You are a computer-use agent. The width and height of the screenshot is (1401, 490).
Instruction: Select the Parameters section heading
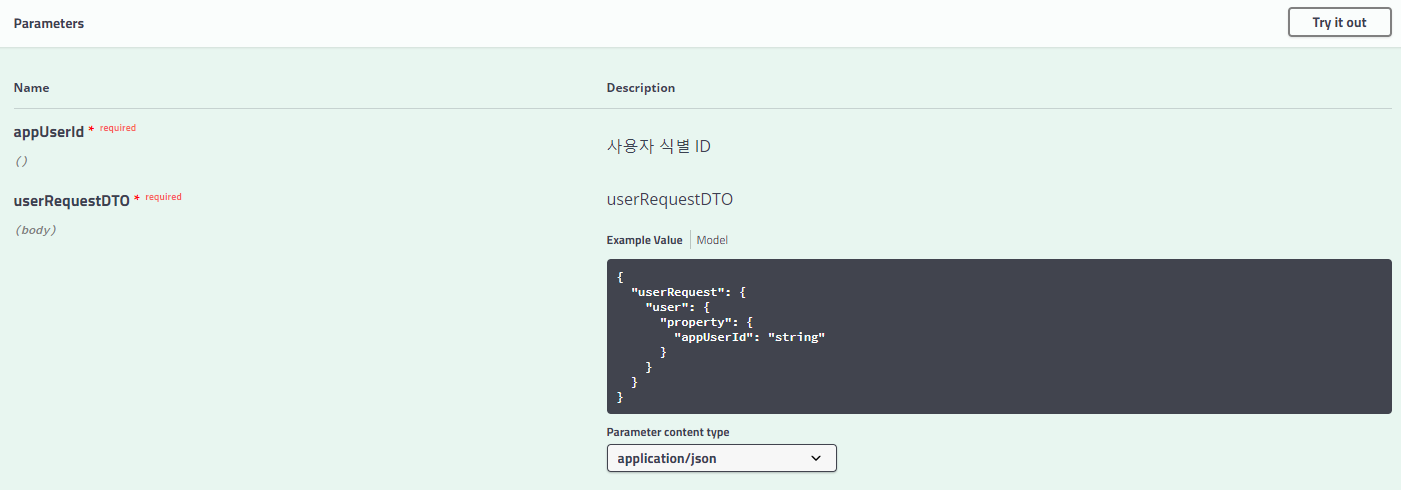coord(49,23)
